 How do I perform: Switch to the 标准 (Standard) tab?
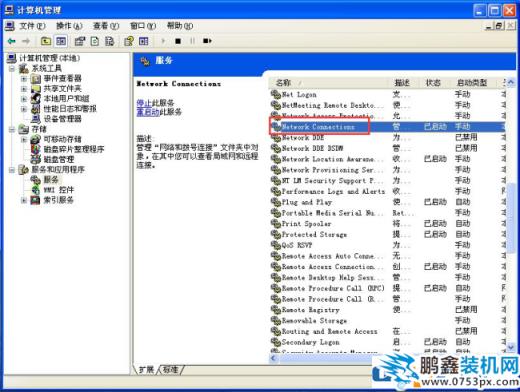(x=170, y=369)
